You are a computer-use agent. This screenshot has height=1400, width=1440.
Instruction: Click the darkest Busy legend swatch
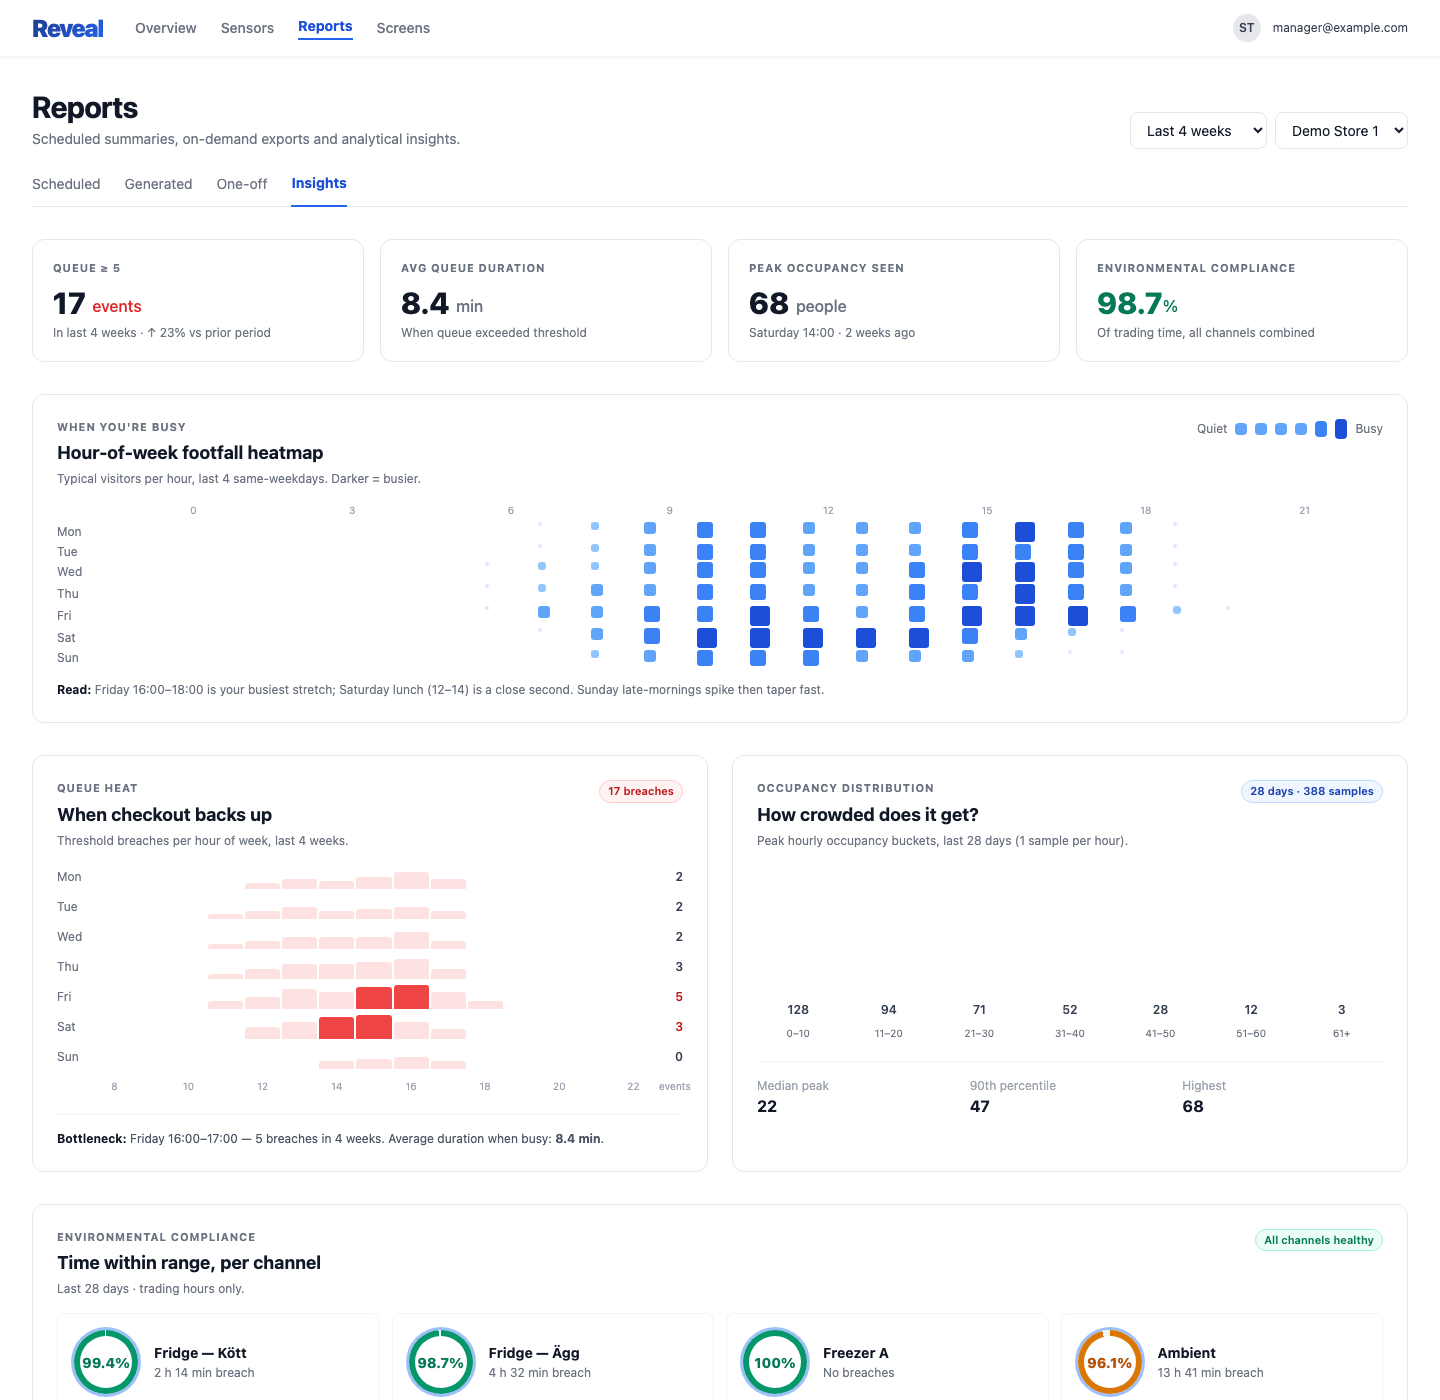(x=1341, y=429)
